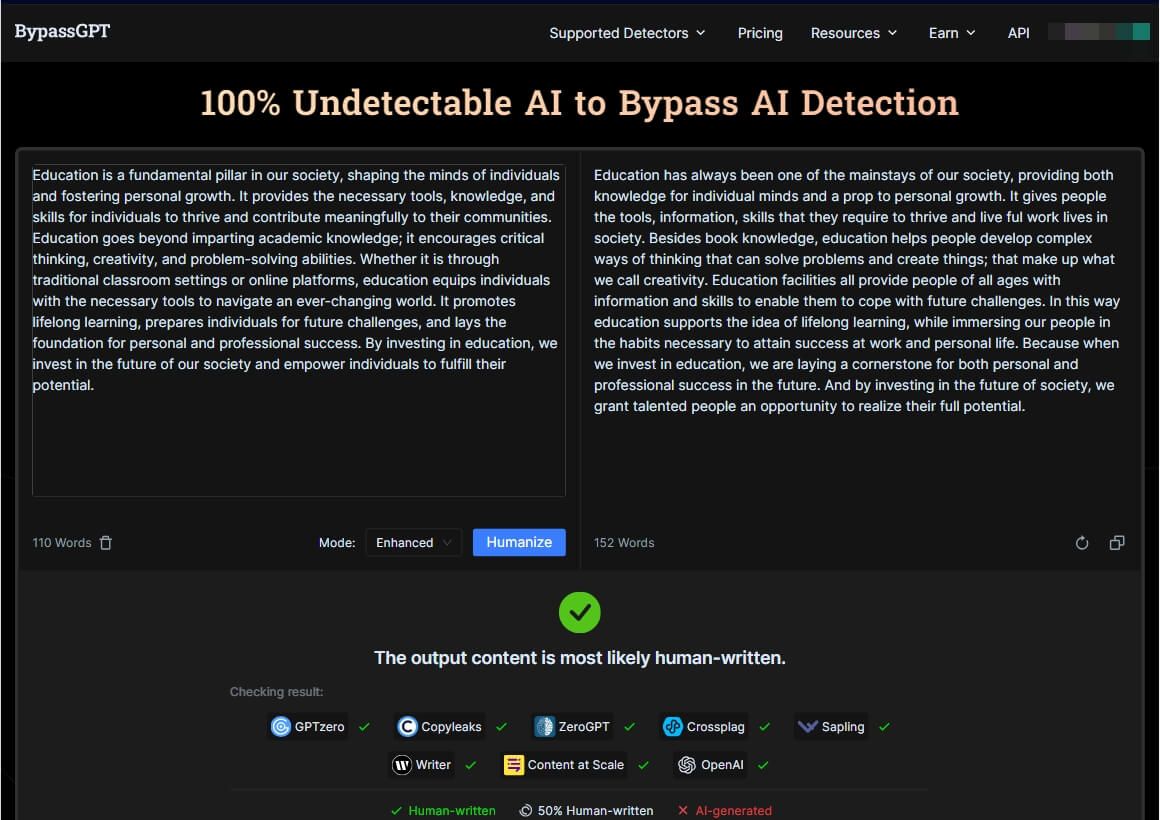The width and height of the screenshot is (1160, 820).
Task: Click the regenerate refresh icon
Action: pyautogui.click(x=1082, y=543)
